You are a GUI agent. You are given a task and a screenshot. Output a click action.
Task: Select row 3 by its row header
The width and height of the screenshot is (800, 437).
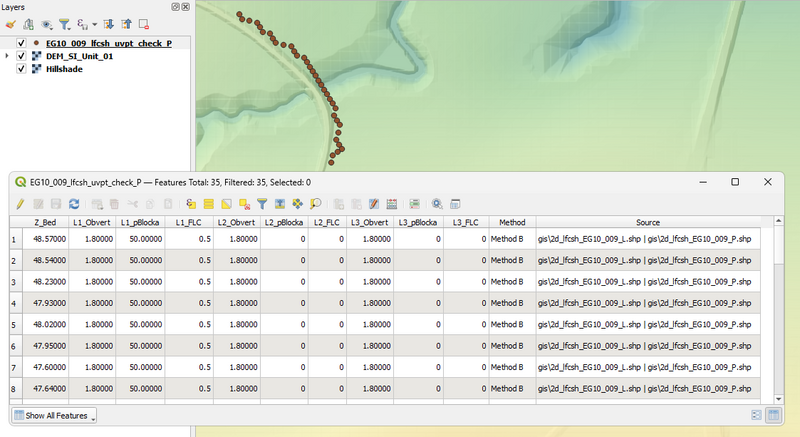[14, 282]
